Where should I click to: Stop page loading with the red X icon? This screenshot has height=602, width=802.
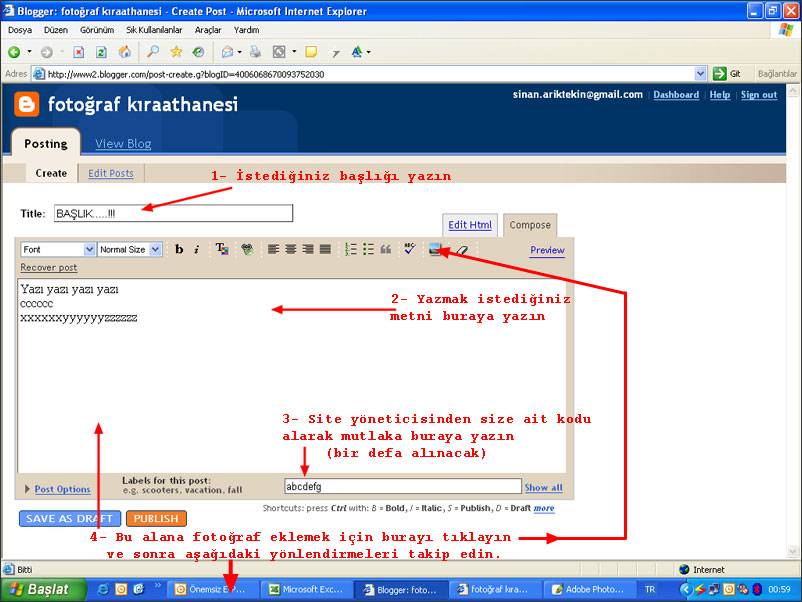79,52
